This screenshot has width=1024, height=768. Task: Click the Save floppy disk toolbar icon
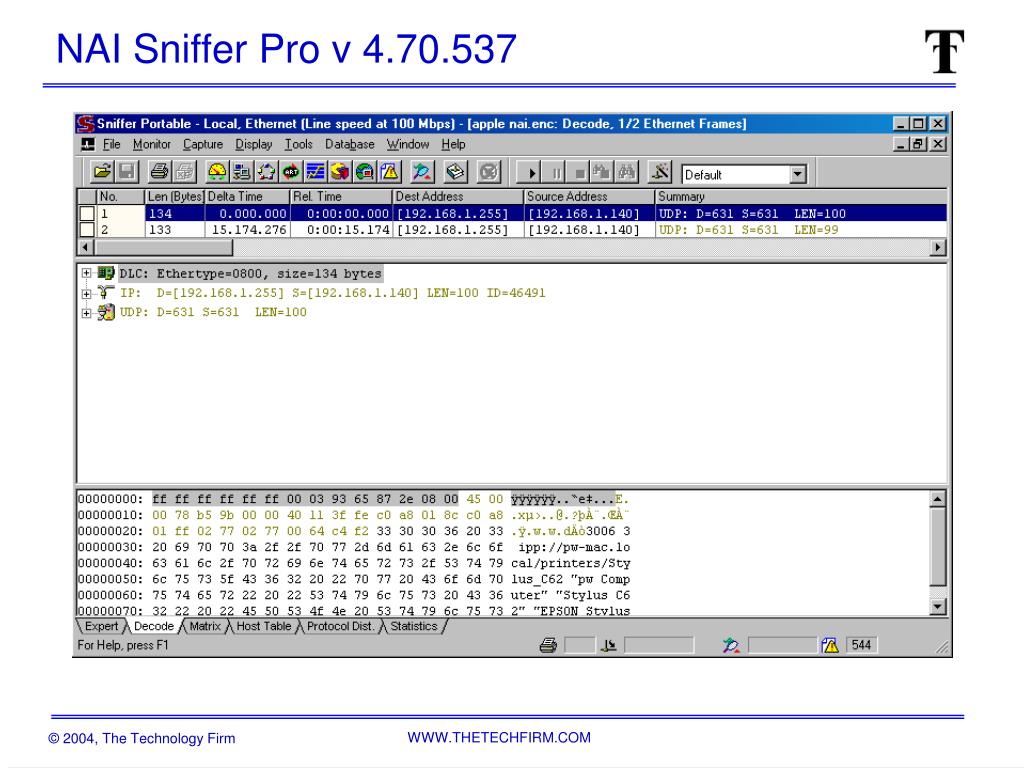(x=127, y=172)
